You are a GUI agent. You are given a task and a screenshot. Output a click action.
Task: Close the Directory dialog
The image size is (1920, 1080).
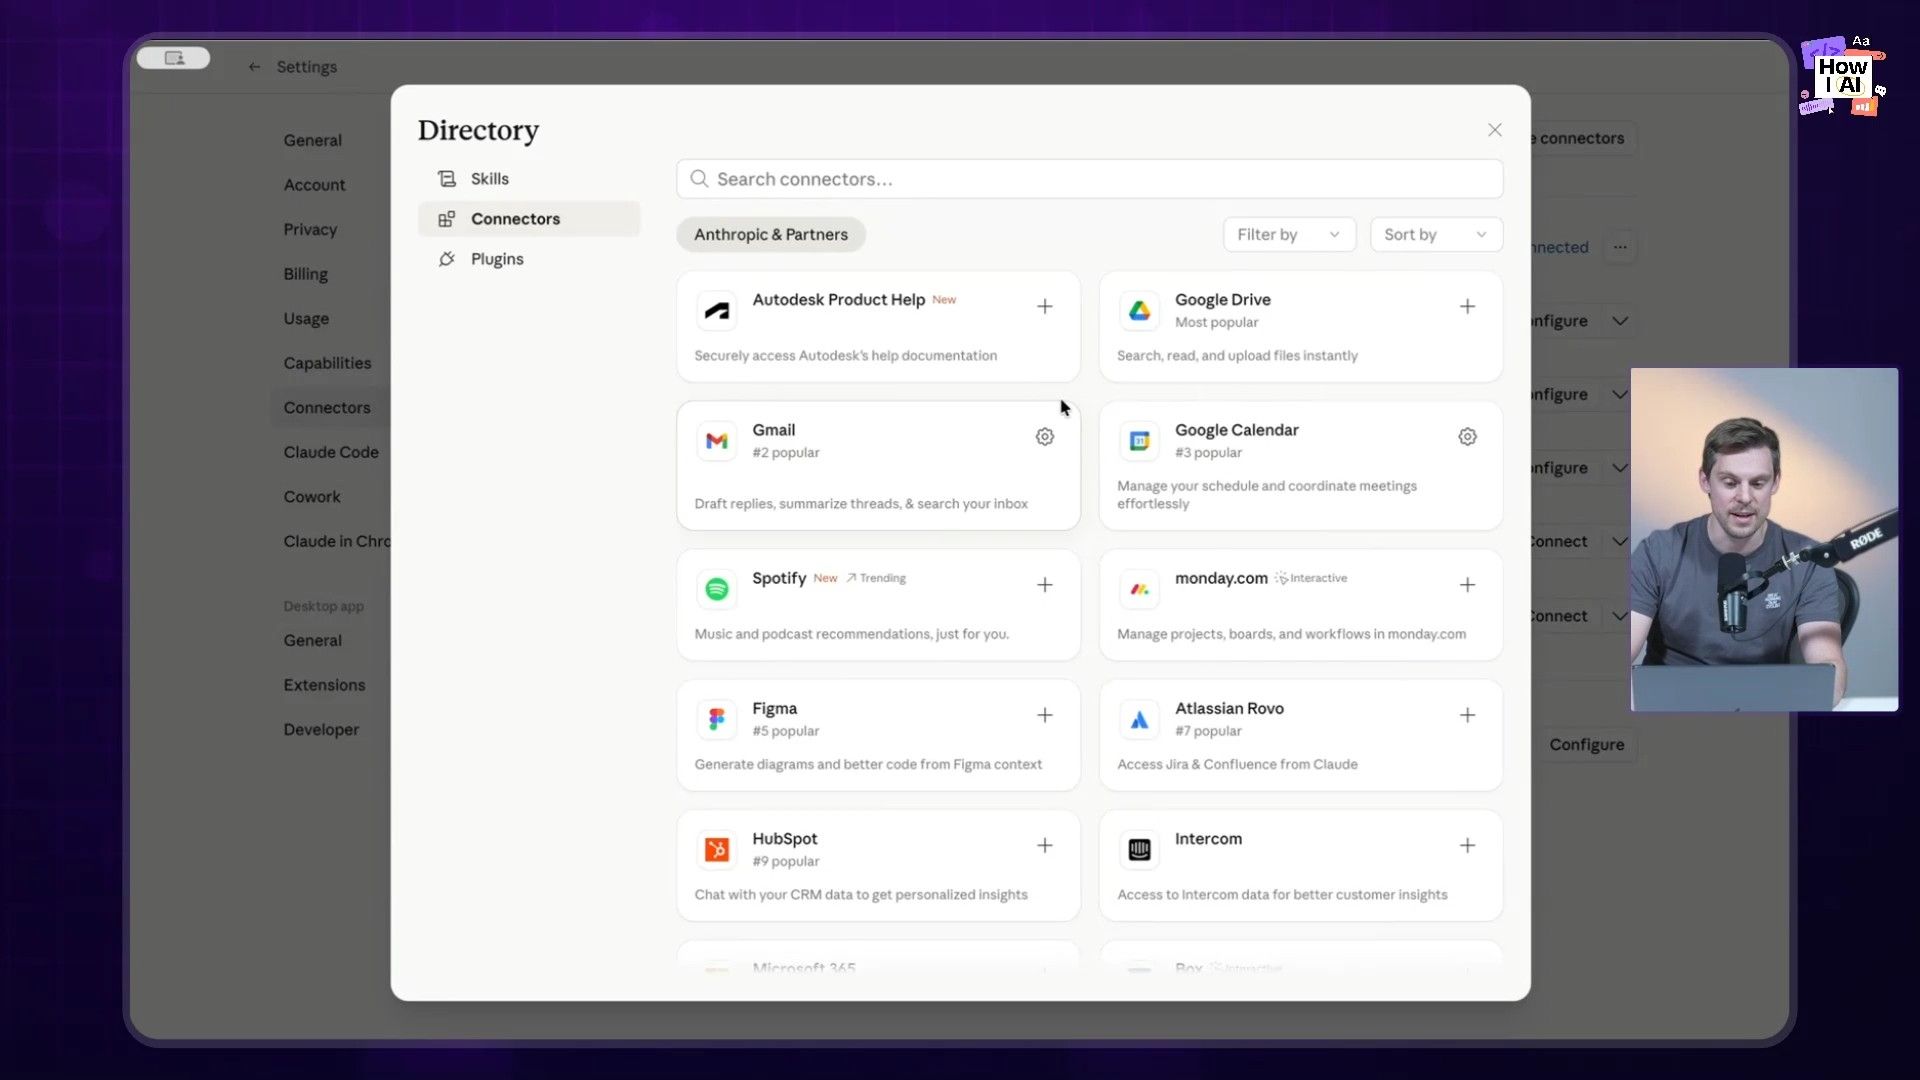click(x=1494, y=130)
